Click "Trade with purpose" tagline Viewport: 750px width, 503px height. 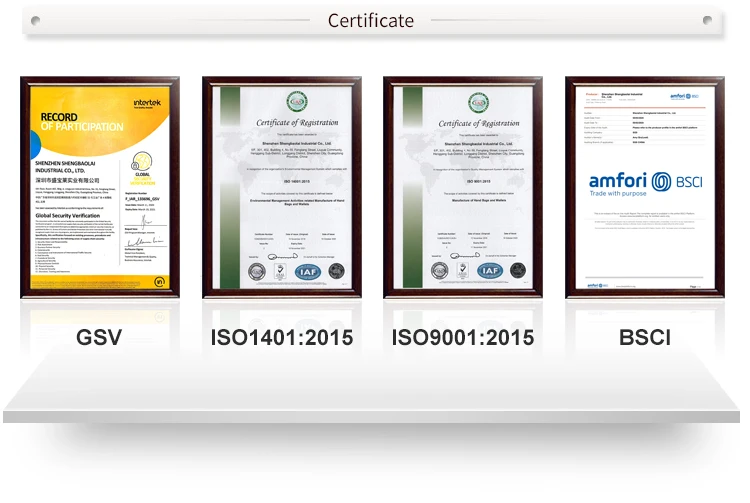pos(618,194)
